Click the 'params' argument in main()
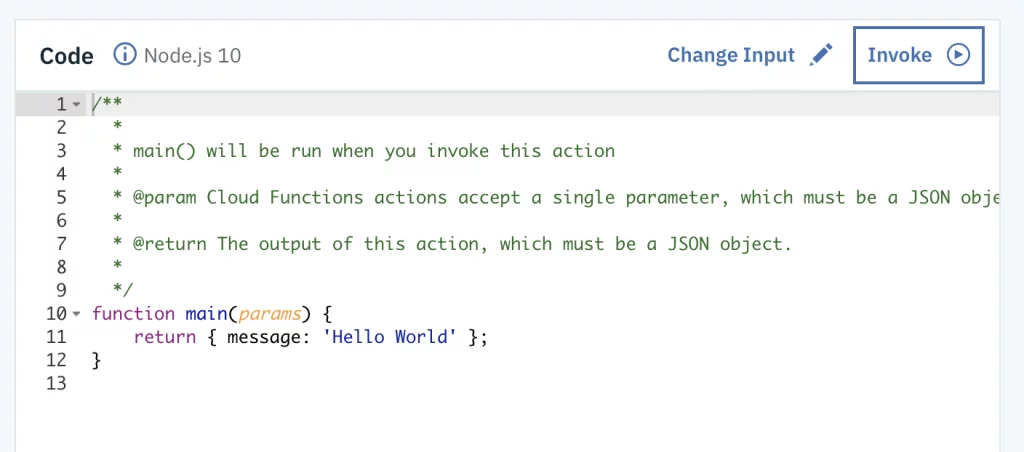The height and width of the screenshot is (452, 1024). tap(270, 314)
